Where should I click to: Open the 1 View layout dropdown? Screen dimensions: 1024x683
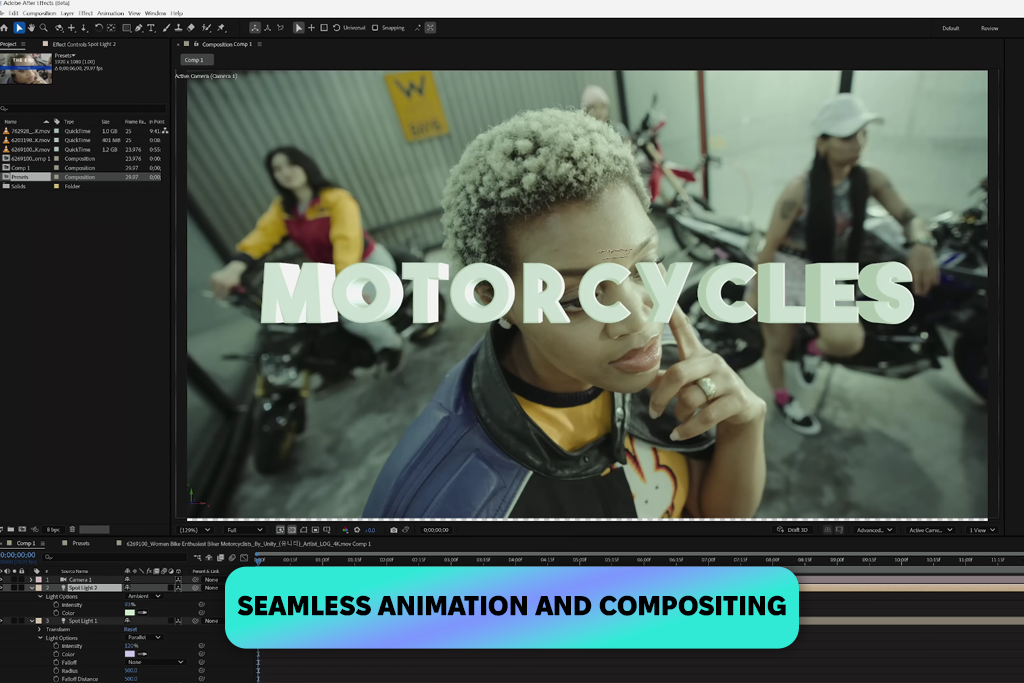click(x=982, y=530)
